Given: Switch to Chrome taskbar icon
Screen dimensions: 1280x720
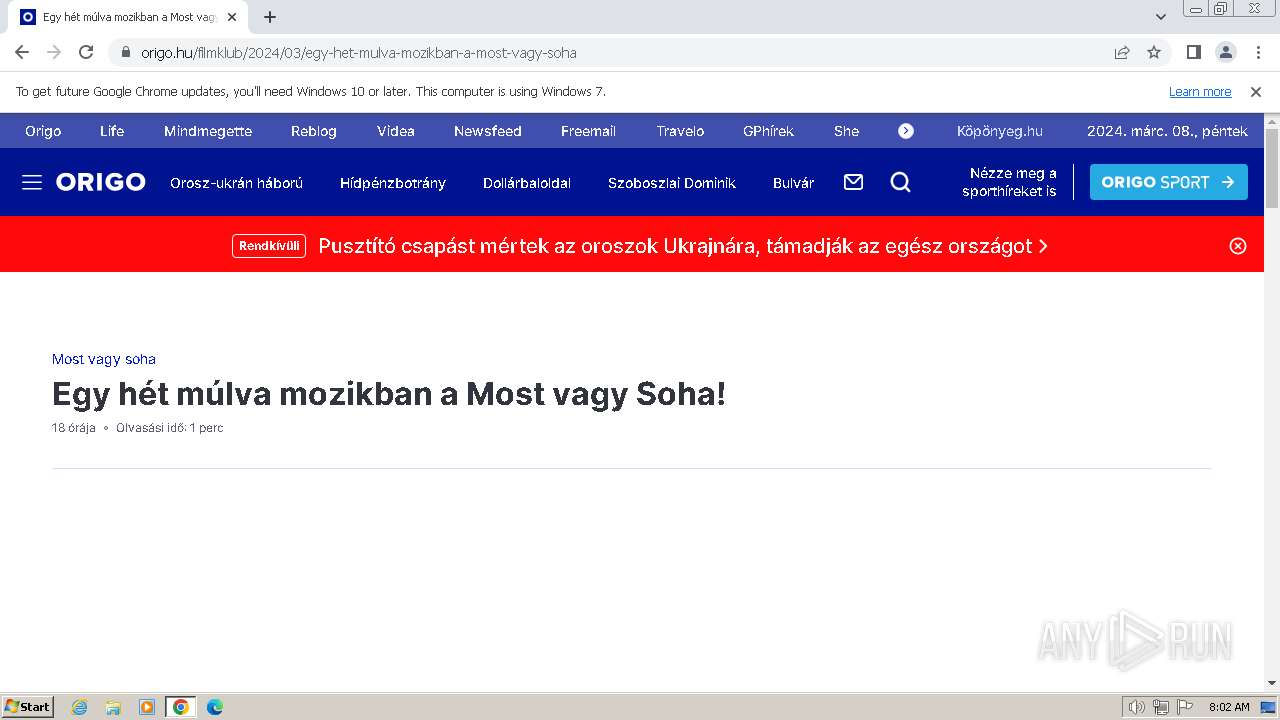Looking at the screenshot, I should pos(180,707).
